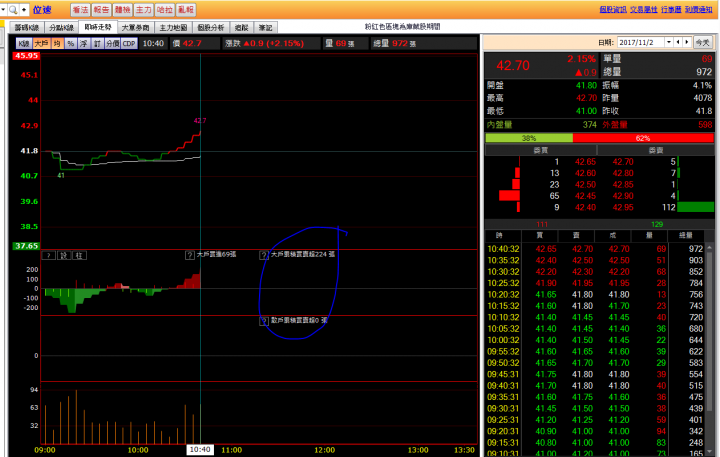Open the 哈拉 button in orange toolbar
Image resolution: width=720 pixels, height=457 pixels.
click(x=165, y=10)
